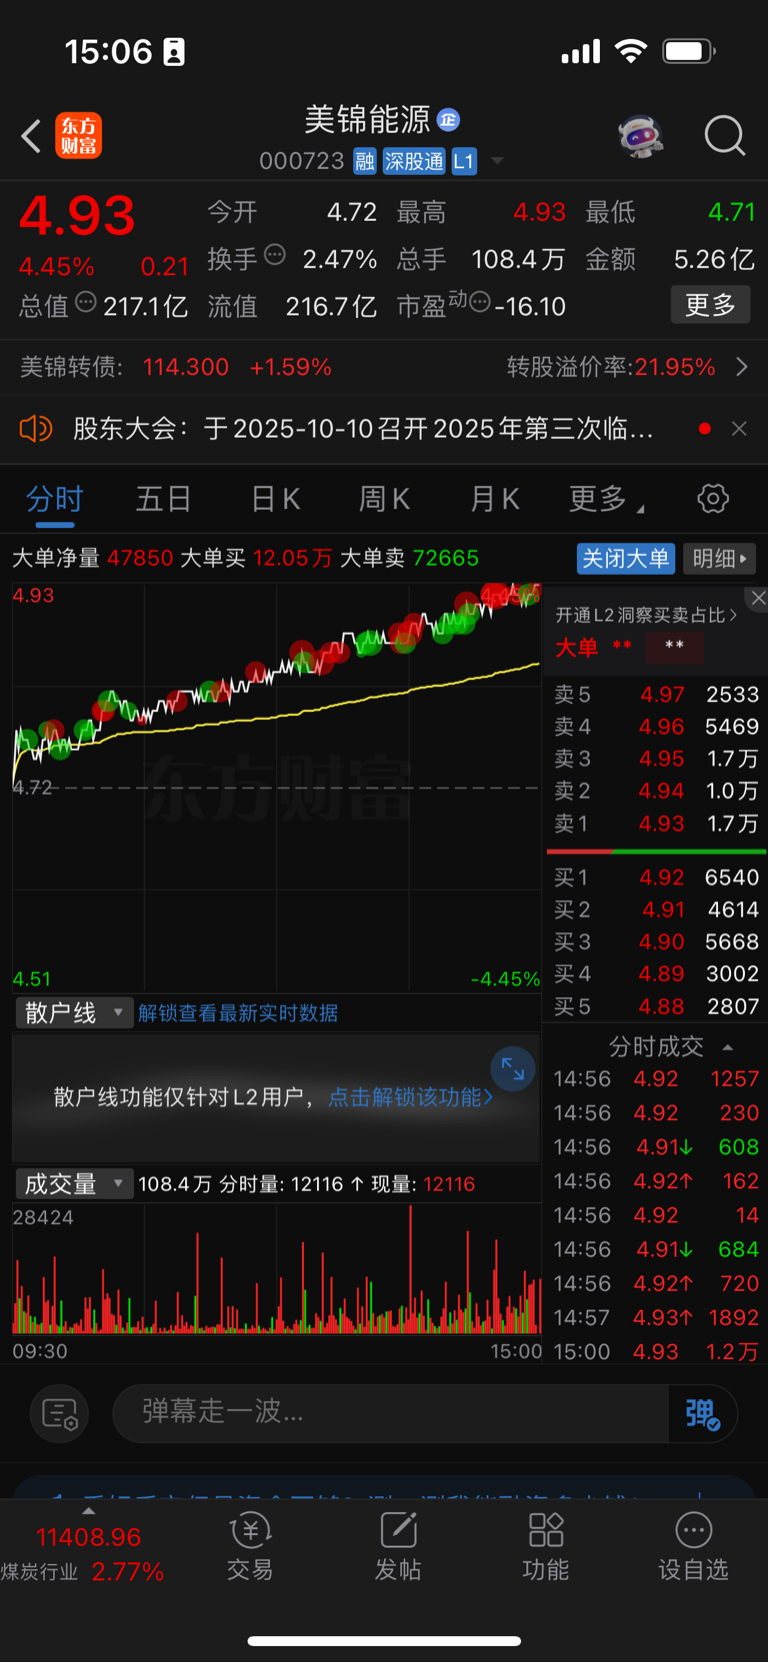768x1663 pixels.
Task: Expand the stock code dropdown triangle
Action: pyautogui.click(x=497, y=162)
